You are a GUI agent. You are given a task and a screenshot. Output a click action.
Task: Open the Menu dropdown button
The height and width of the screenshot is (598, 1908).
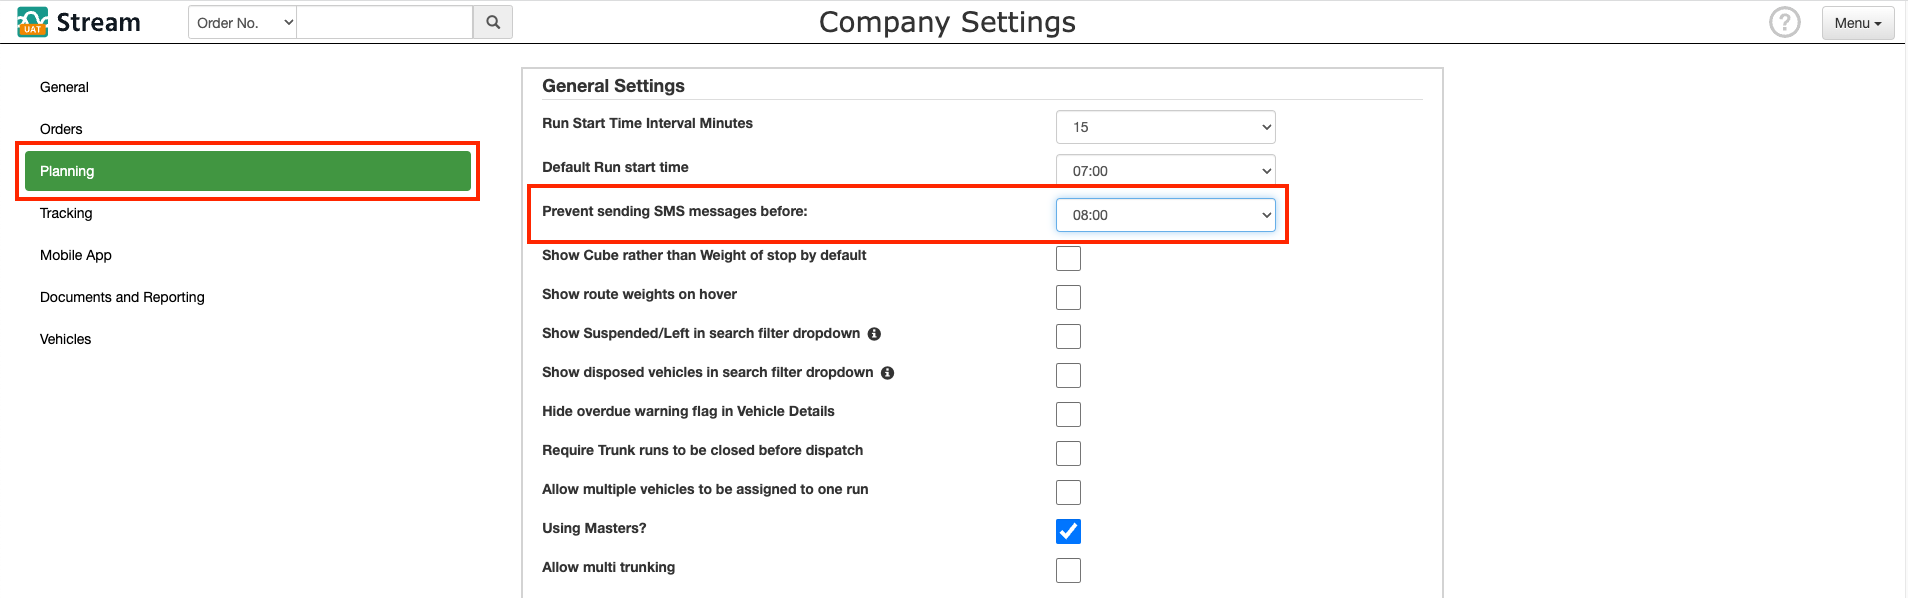click(1857, 23)
